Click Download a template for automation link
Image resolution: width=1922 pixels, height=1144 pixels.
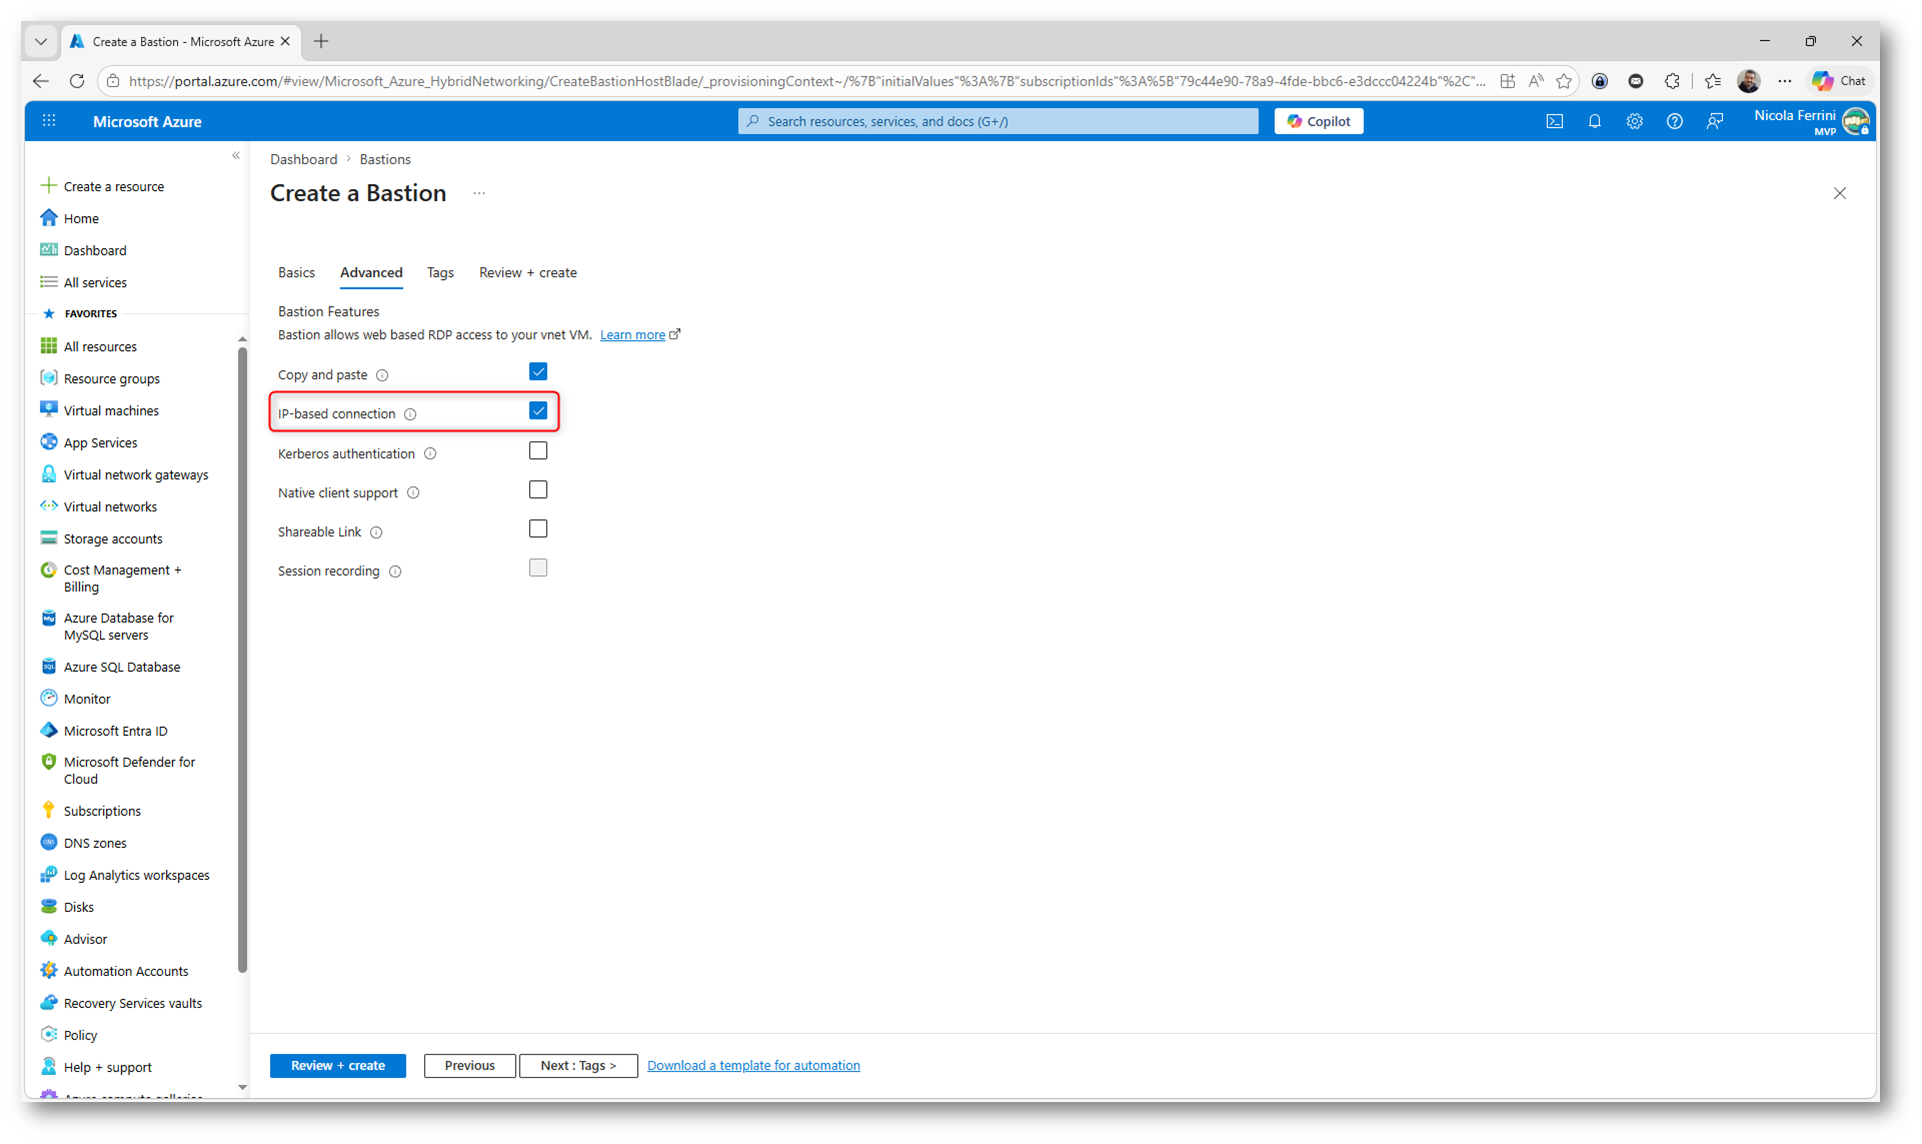[753, 1065]
